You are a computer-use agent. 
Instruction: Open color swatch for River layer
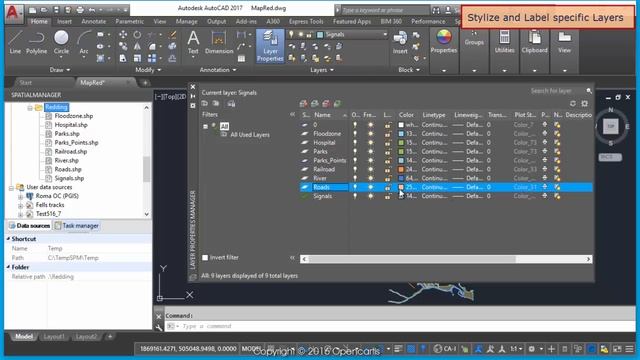pos(401,178)
